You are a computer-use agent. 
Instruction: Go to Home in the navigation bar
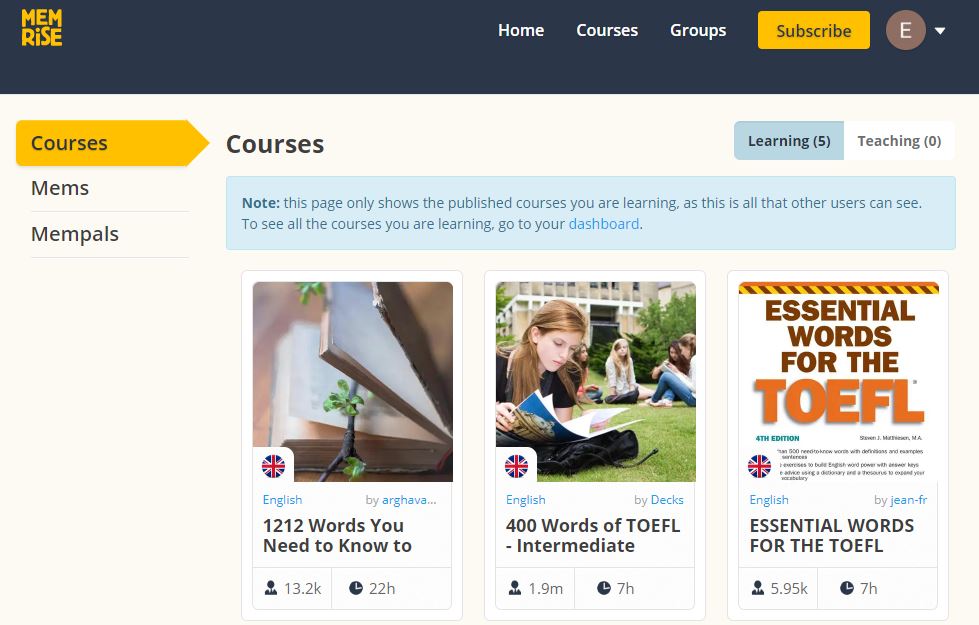click(x=521, y=30)
